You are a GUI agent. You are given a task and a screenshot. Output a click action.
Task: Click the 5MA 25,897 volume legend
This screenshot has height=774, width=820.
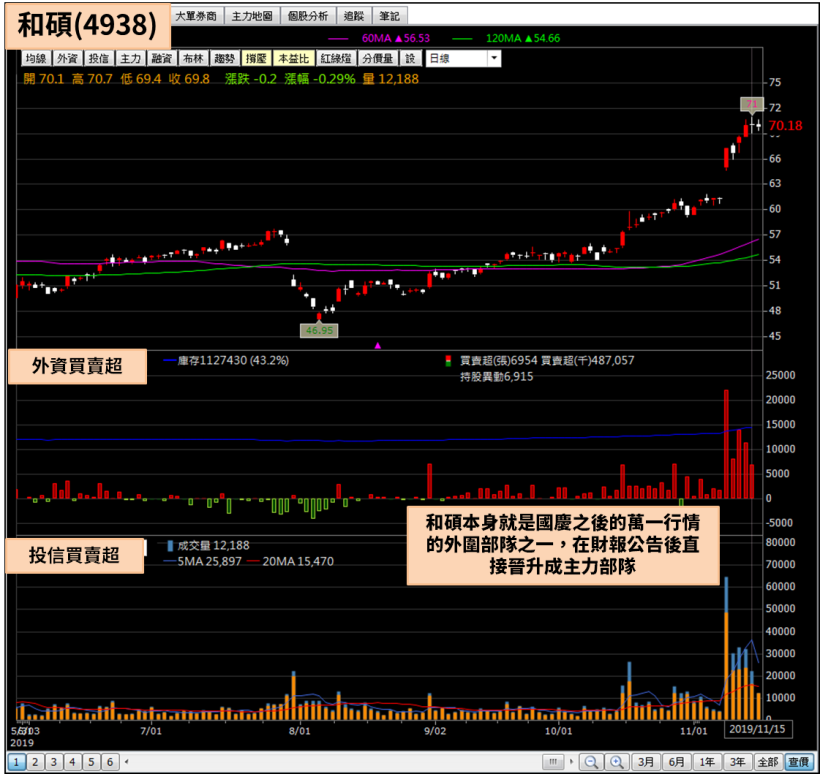pyautogui.click(x=203, y=562)
